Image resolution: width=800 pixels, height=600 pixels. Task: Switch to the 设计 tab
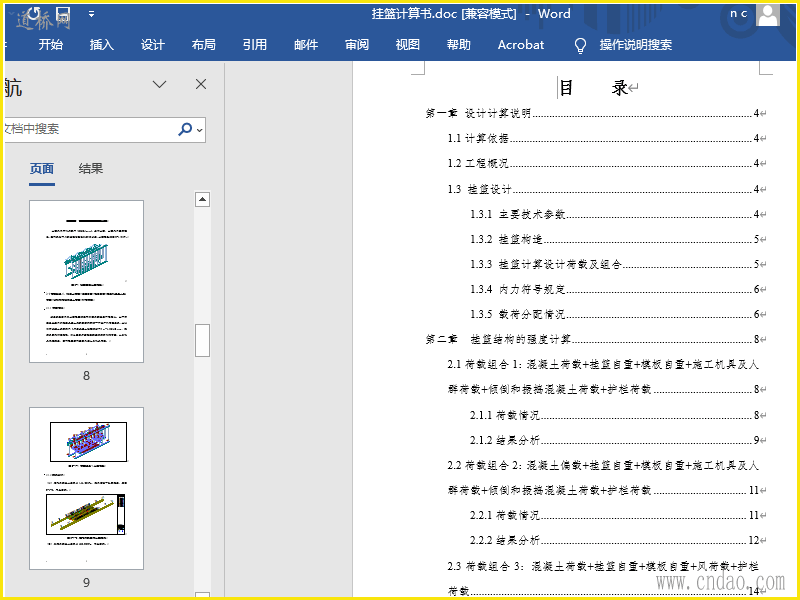[153, 45]
